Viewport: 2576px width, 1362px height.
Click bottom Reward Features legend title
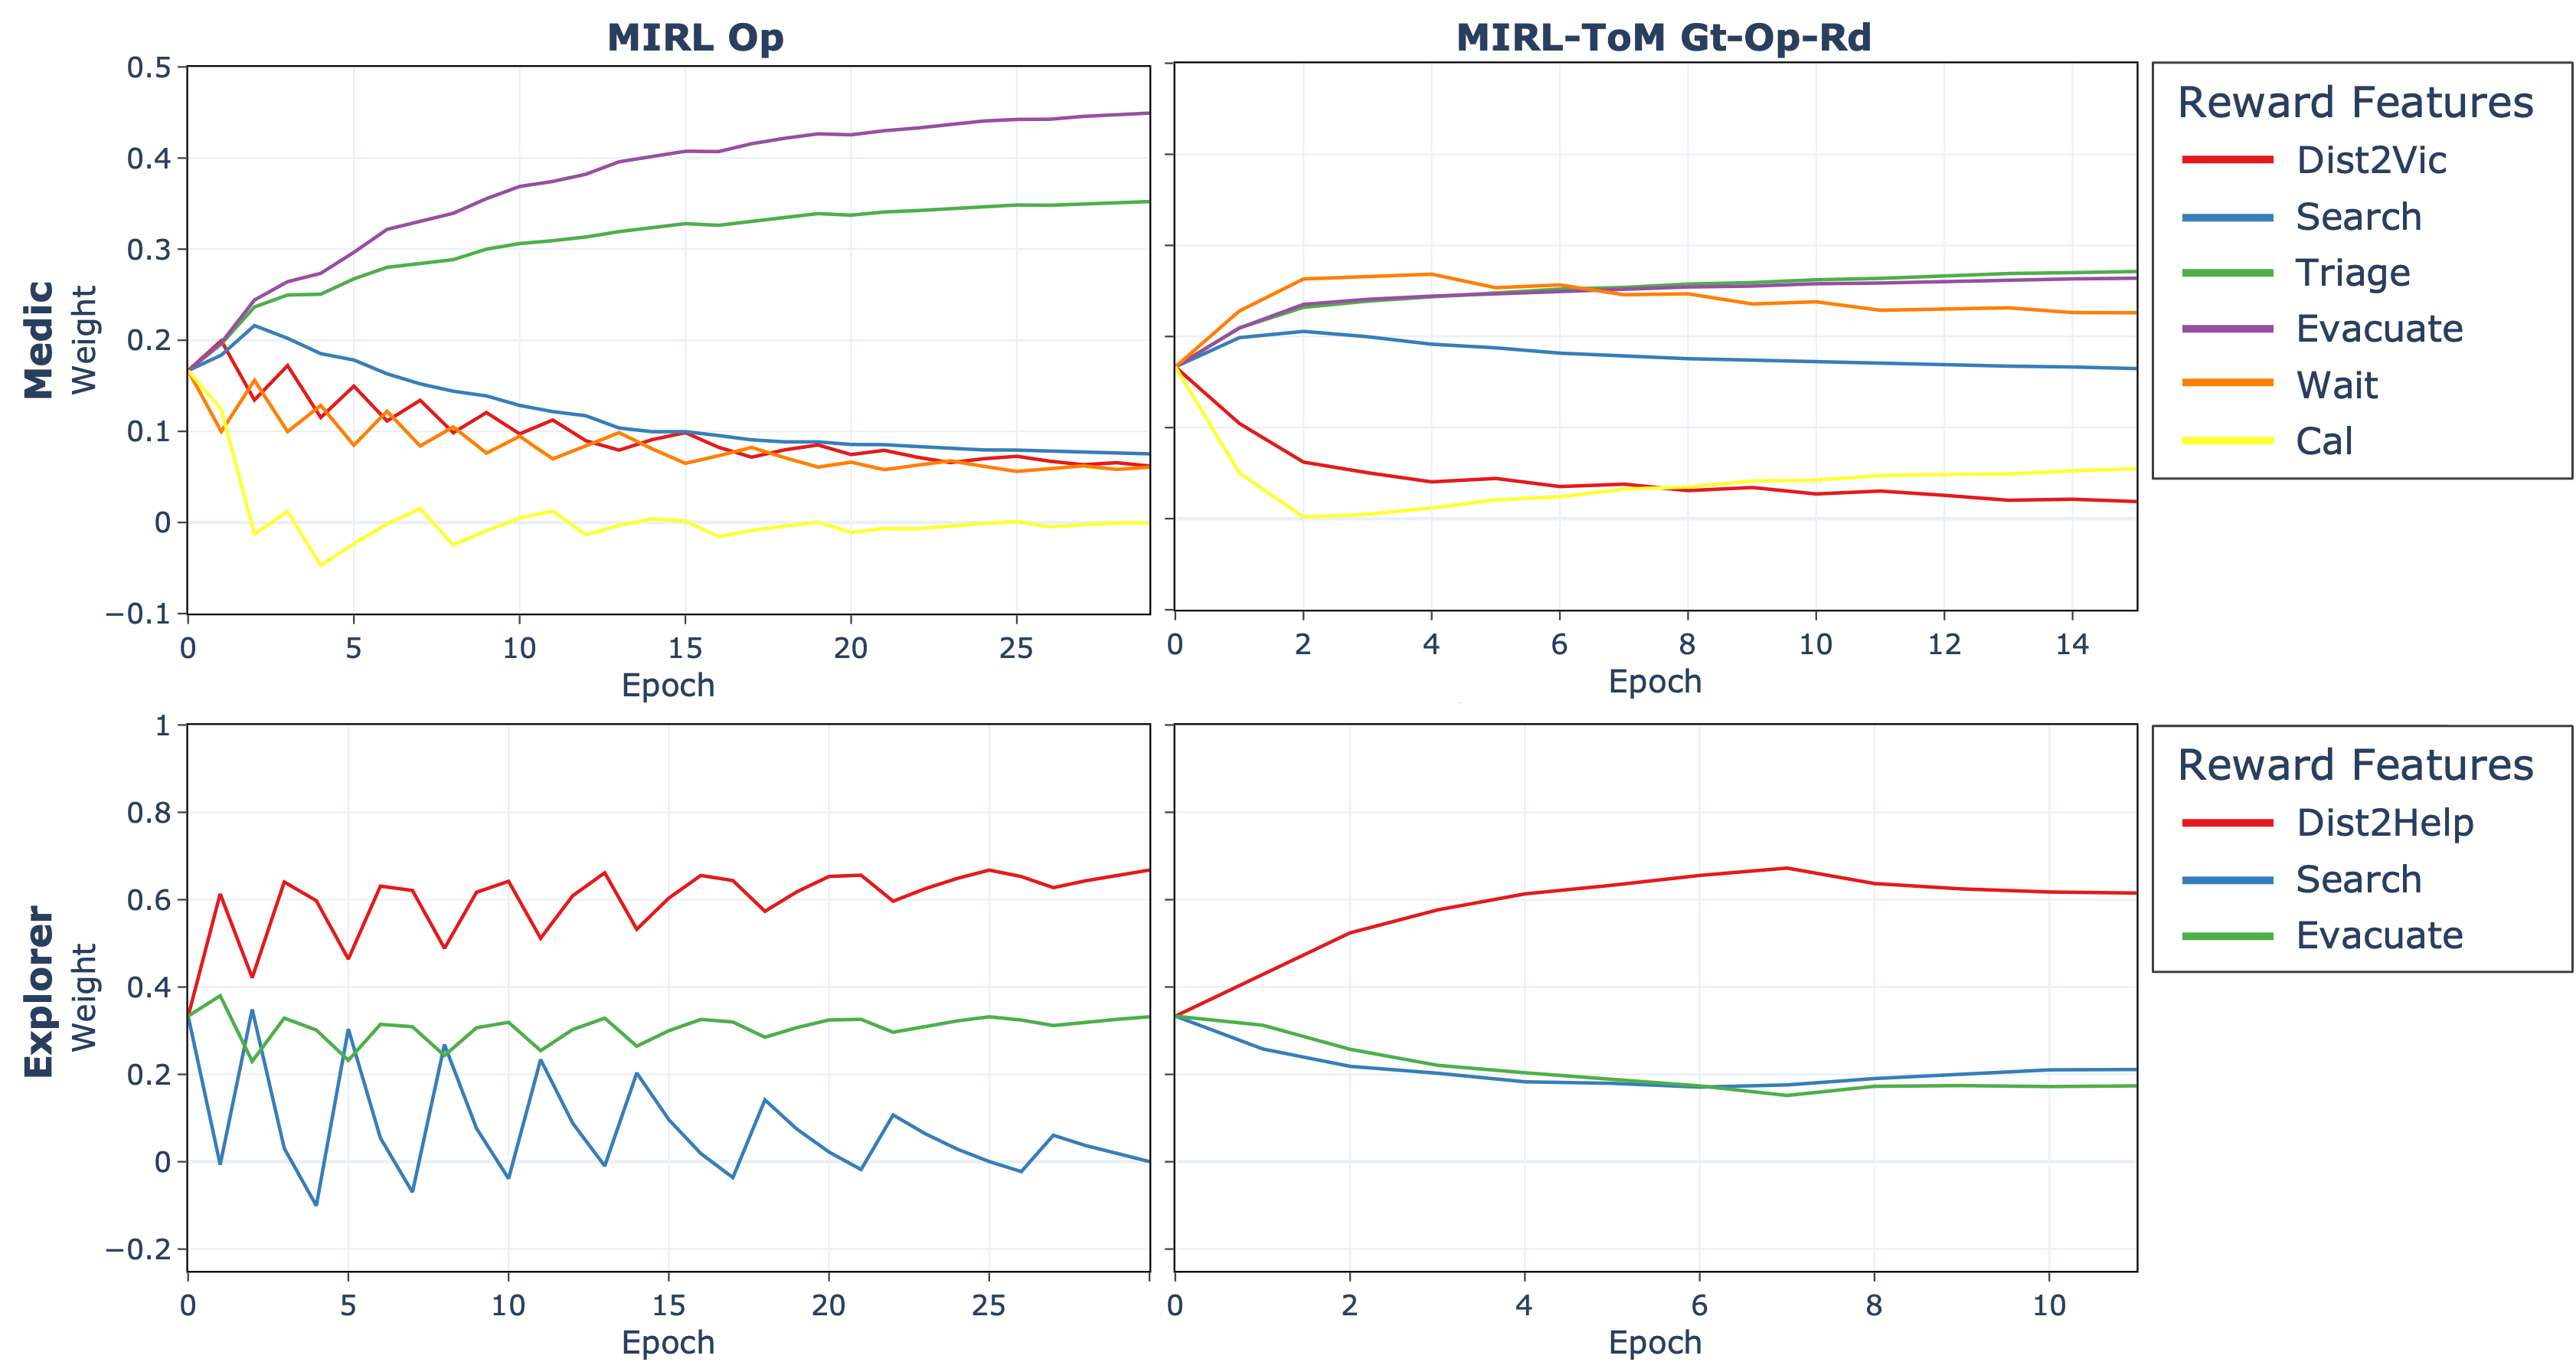point(2355,765)
